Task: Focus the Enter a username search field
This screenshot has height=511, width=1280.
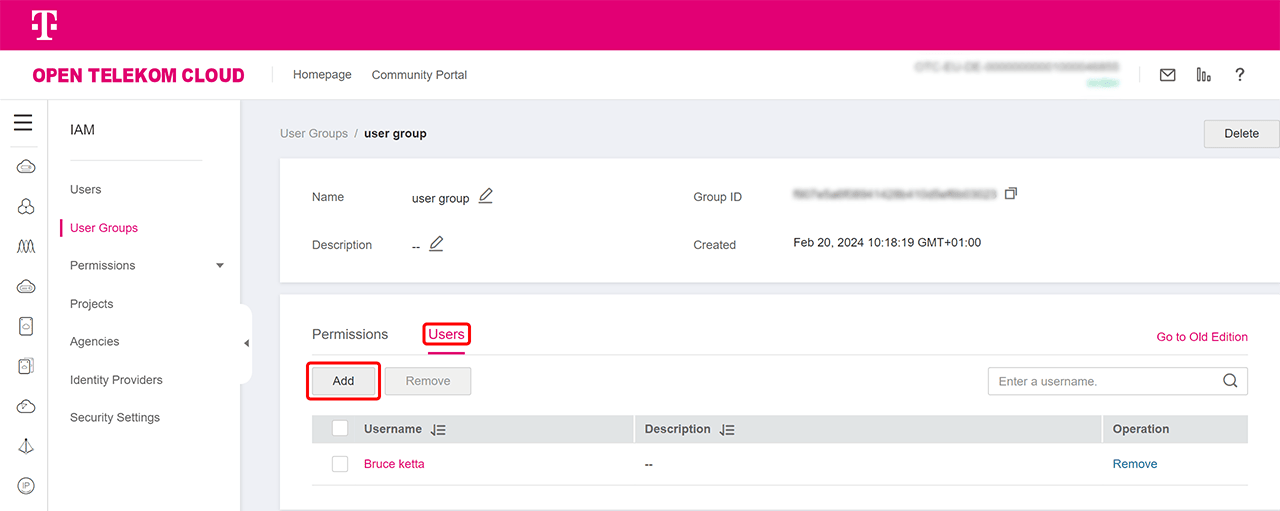Action: pyautogui.click(x=1100, y=381)
